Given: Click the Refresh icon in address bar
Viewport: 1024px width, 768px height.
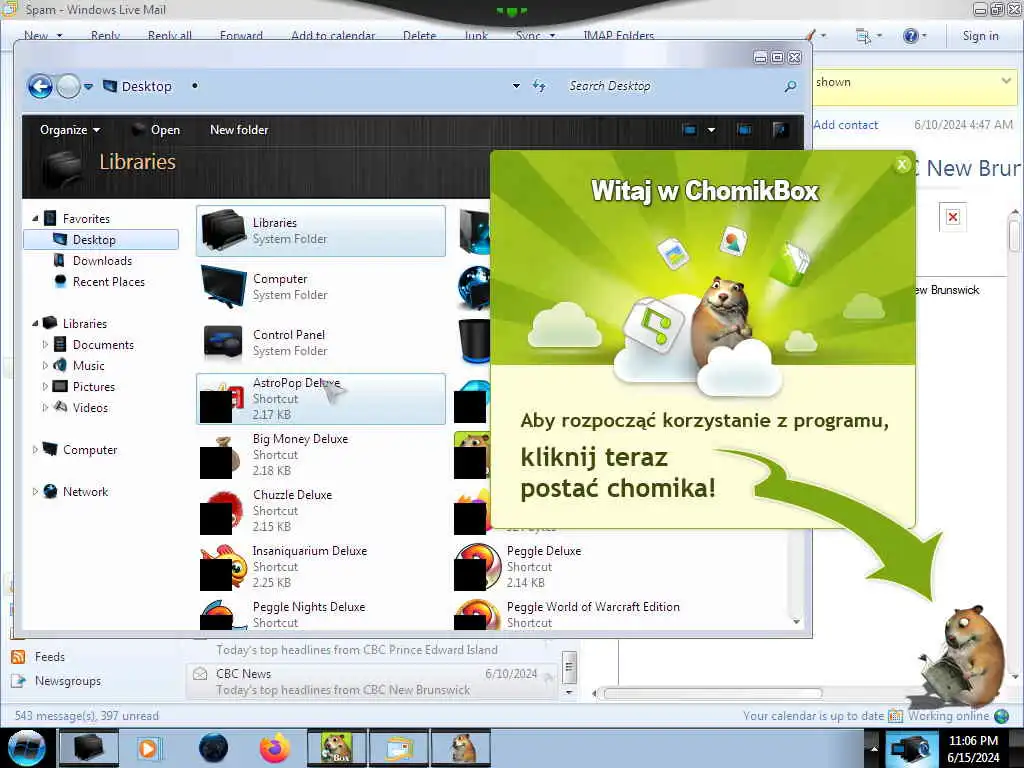Looking at the screenshot, I should [x=539, y=86].
